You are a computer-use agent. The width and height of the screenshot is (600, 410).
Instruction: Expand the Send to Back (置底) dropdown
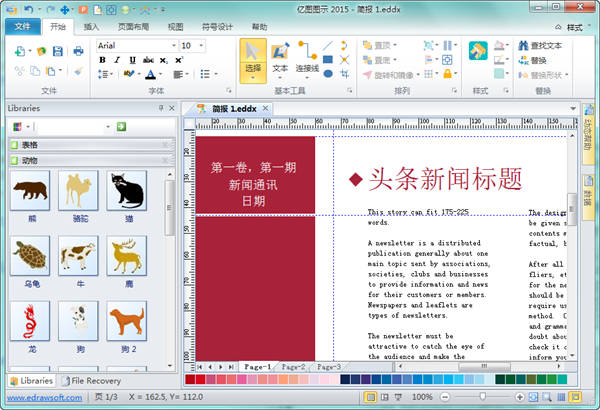tap(395, 60)
